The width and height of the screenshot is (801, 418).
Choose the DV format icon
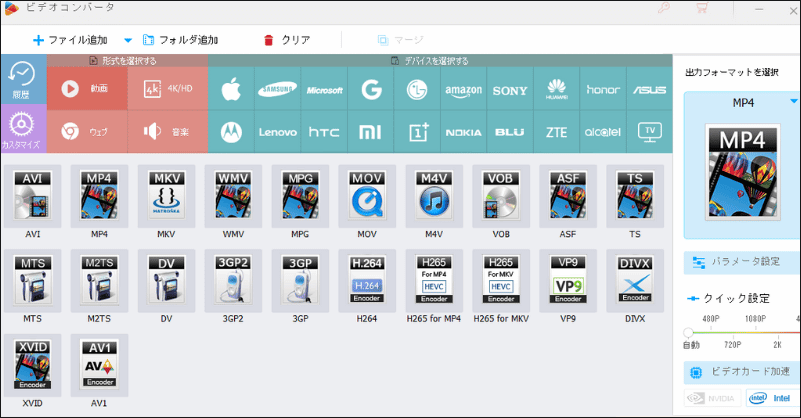[166, 281]
